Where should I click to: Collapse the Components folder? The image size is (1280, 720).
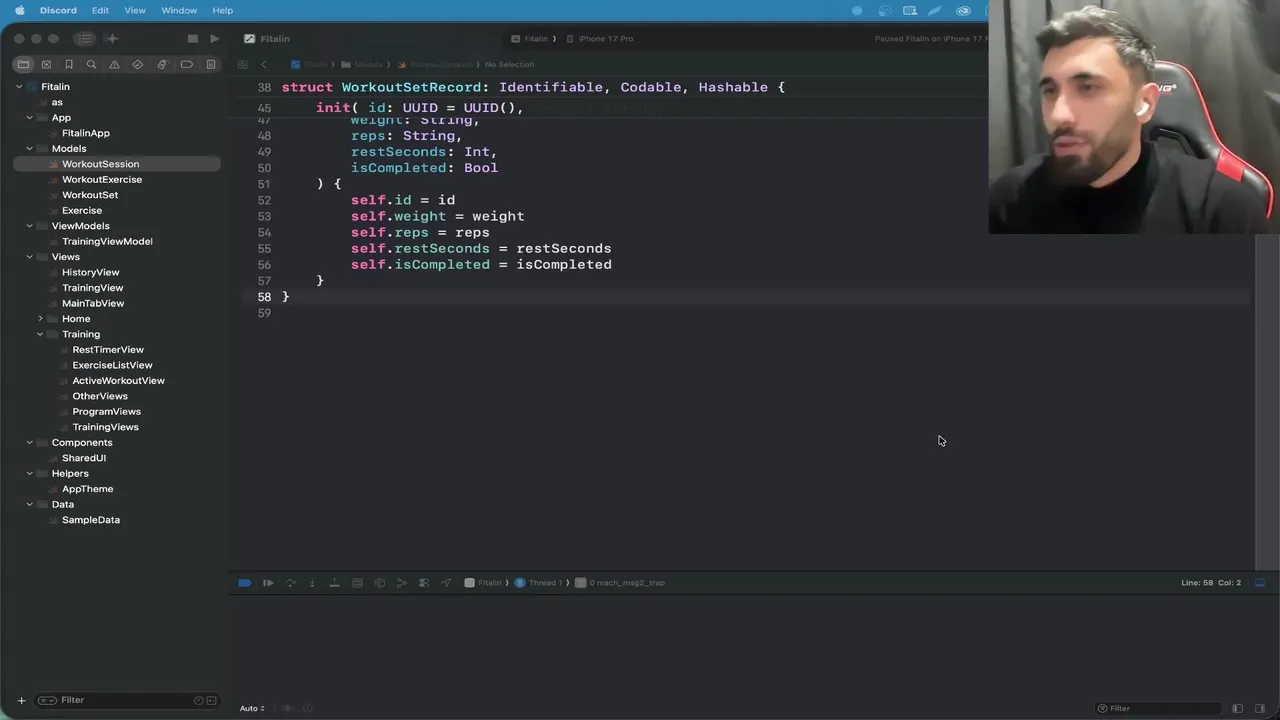29,443
